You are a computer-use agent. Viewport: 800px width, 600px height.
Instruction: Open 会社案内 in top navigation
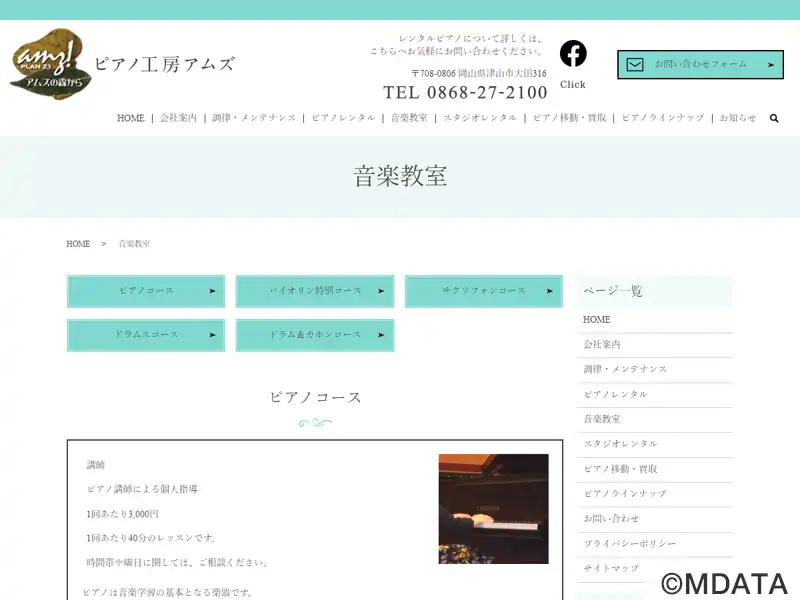(x=178, y=118)
